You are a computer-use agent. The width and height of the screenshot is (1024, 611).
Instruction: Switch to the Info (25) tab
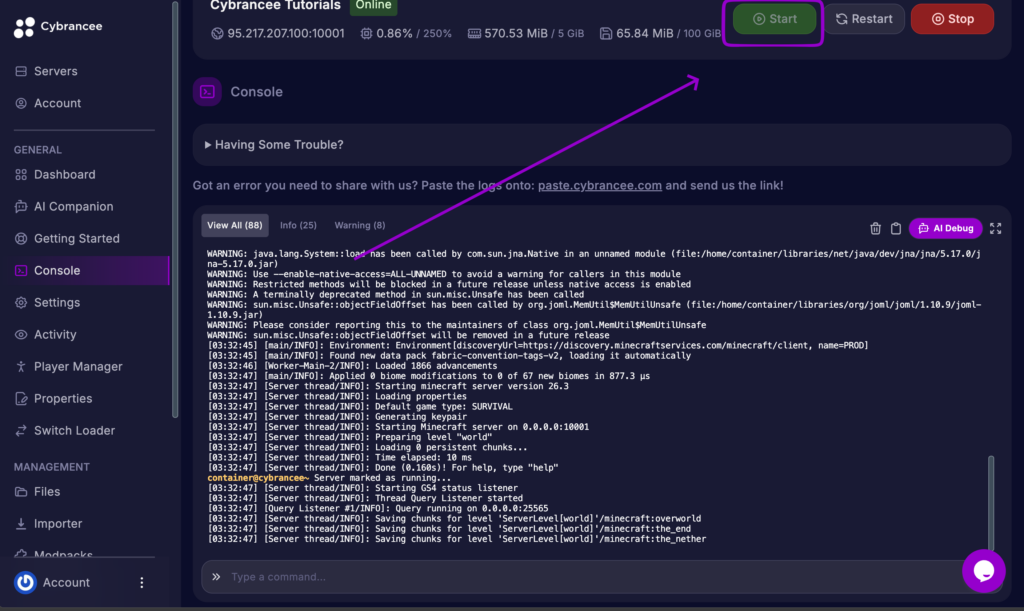point(298,225)
